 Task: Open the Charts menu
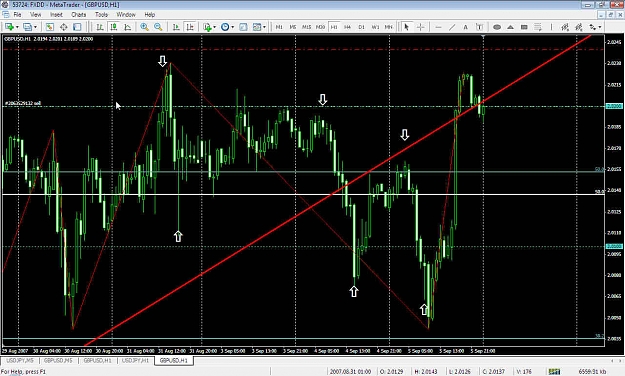click(79, 14)
